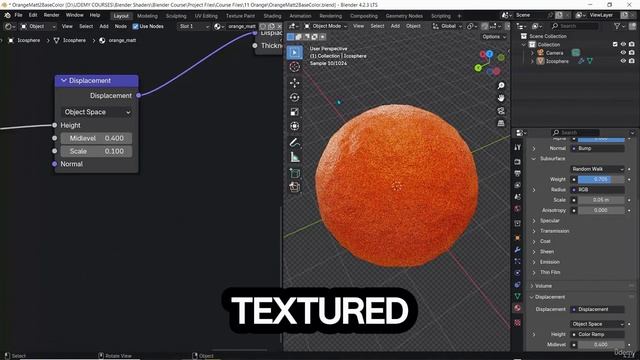Click Bump linked to Normal input
The width and height of the screenshot is (640, 360).
[597, 149]
